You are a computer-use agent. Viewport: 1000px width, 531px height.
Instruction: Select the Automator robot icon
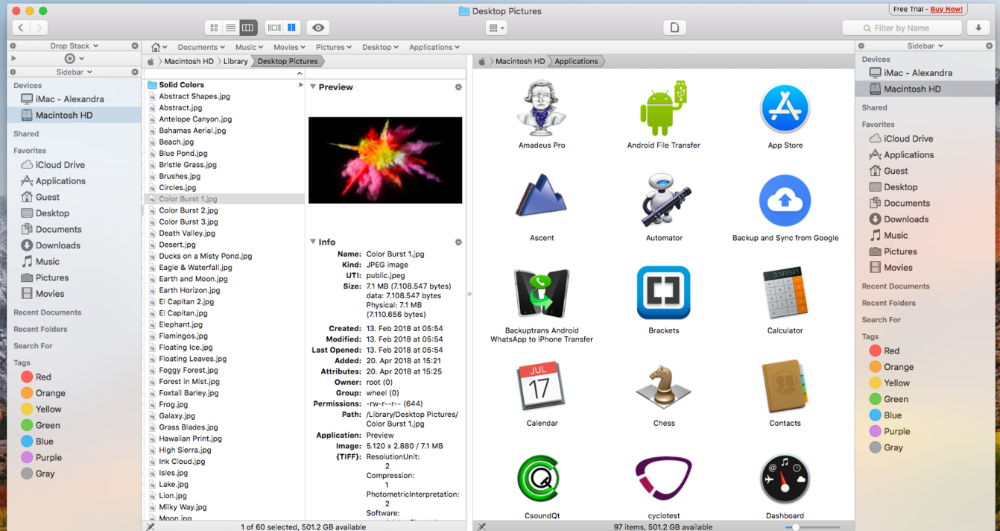click(x=663, y=201)
